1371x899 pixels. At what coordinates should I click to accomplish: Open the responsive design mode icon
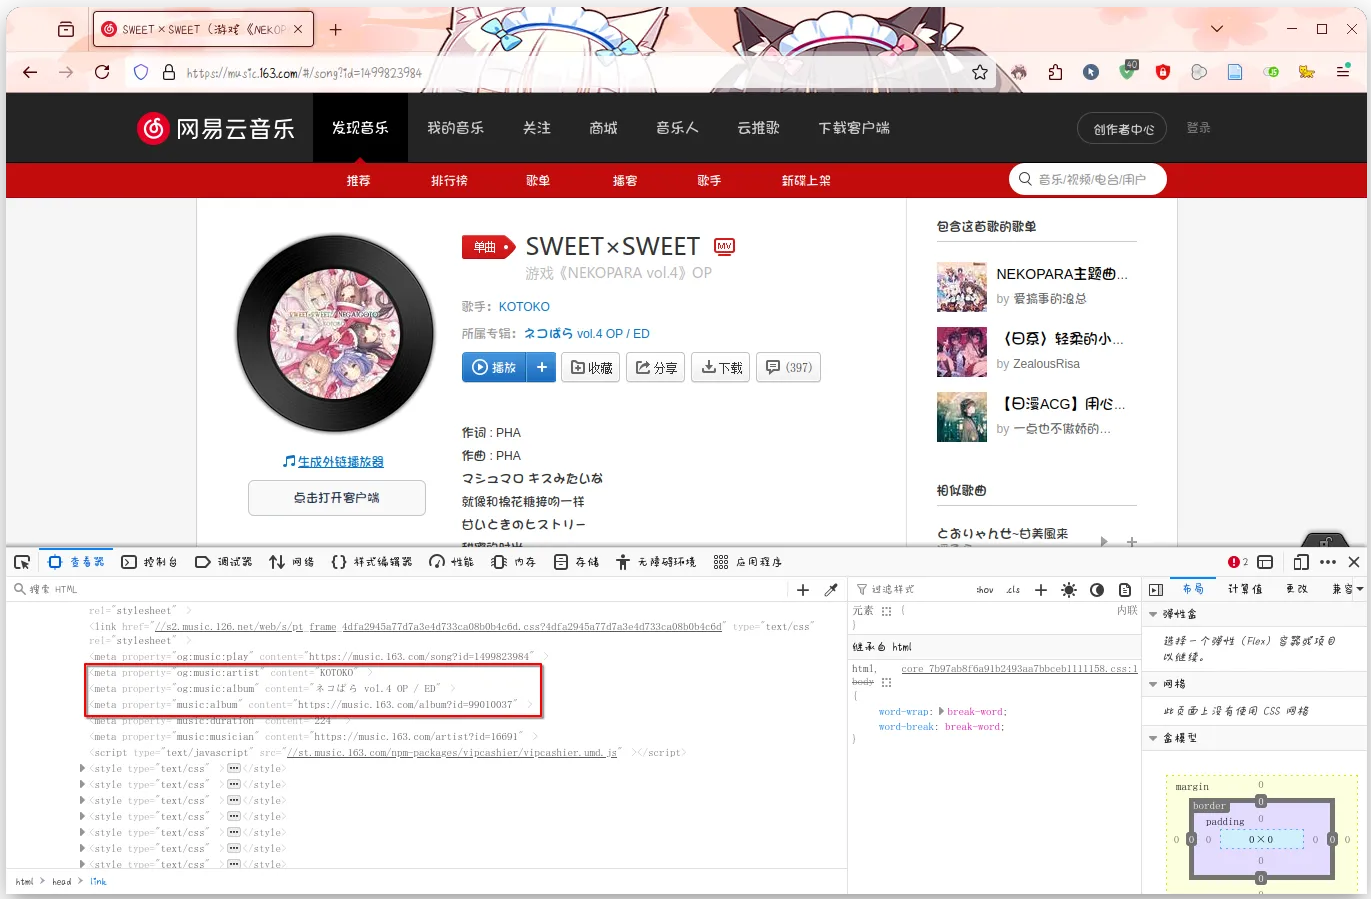(x=1300, y=561)
